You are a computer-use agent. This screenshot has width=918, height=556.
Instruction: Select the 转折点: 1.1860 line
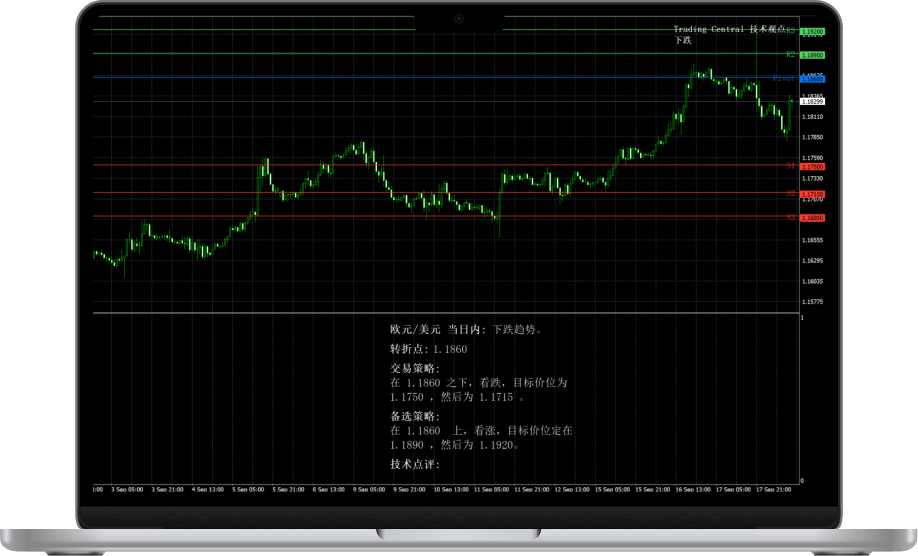(428, 349)
